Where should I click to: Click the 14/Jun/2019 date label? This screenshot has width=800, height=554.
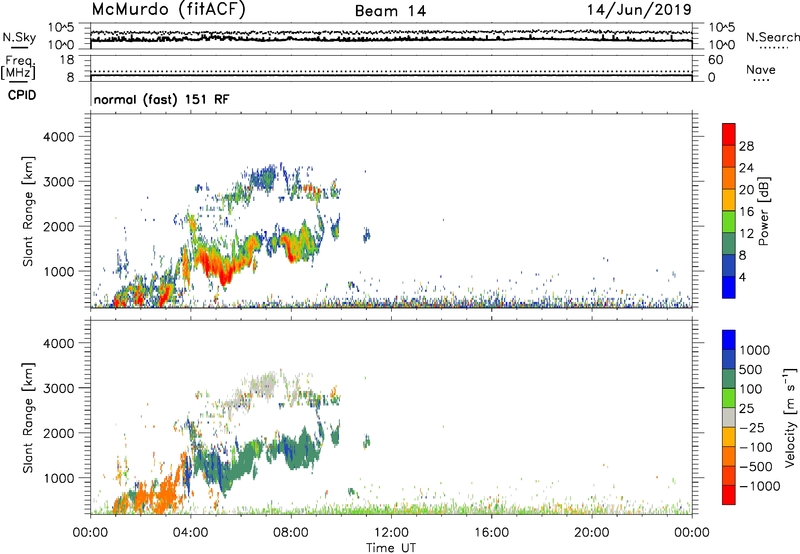tap(639, 10)
